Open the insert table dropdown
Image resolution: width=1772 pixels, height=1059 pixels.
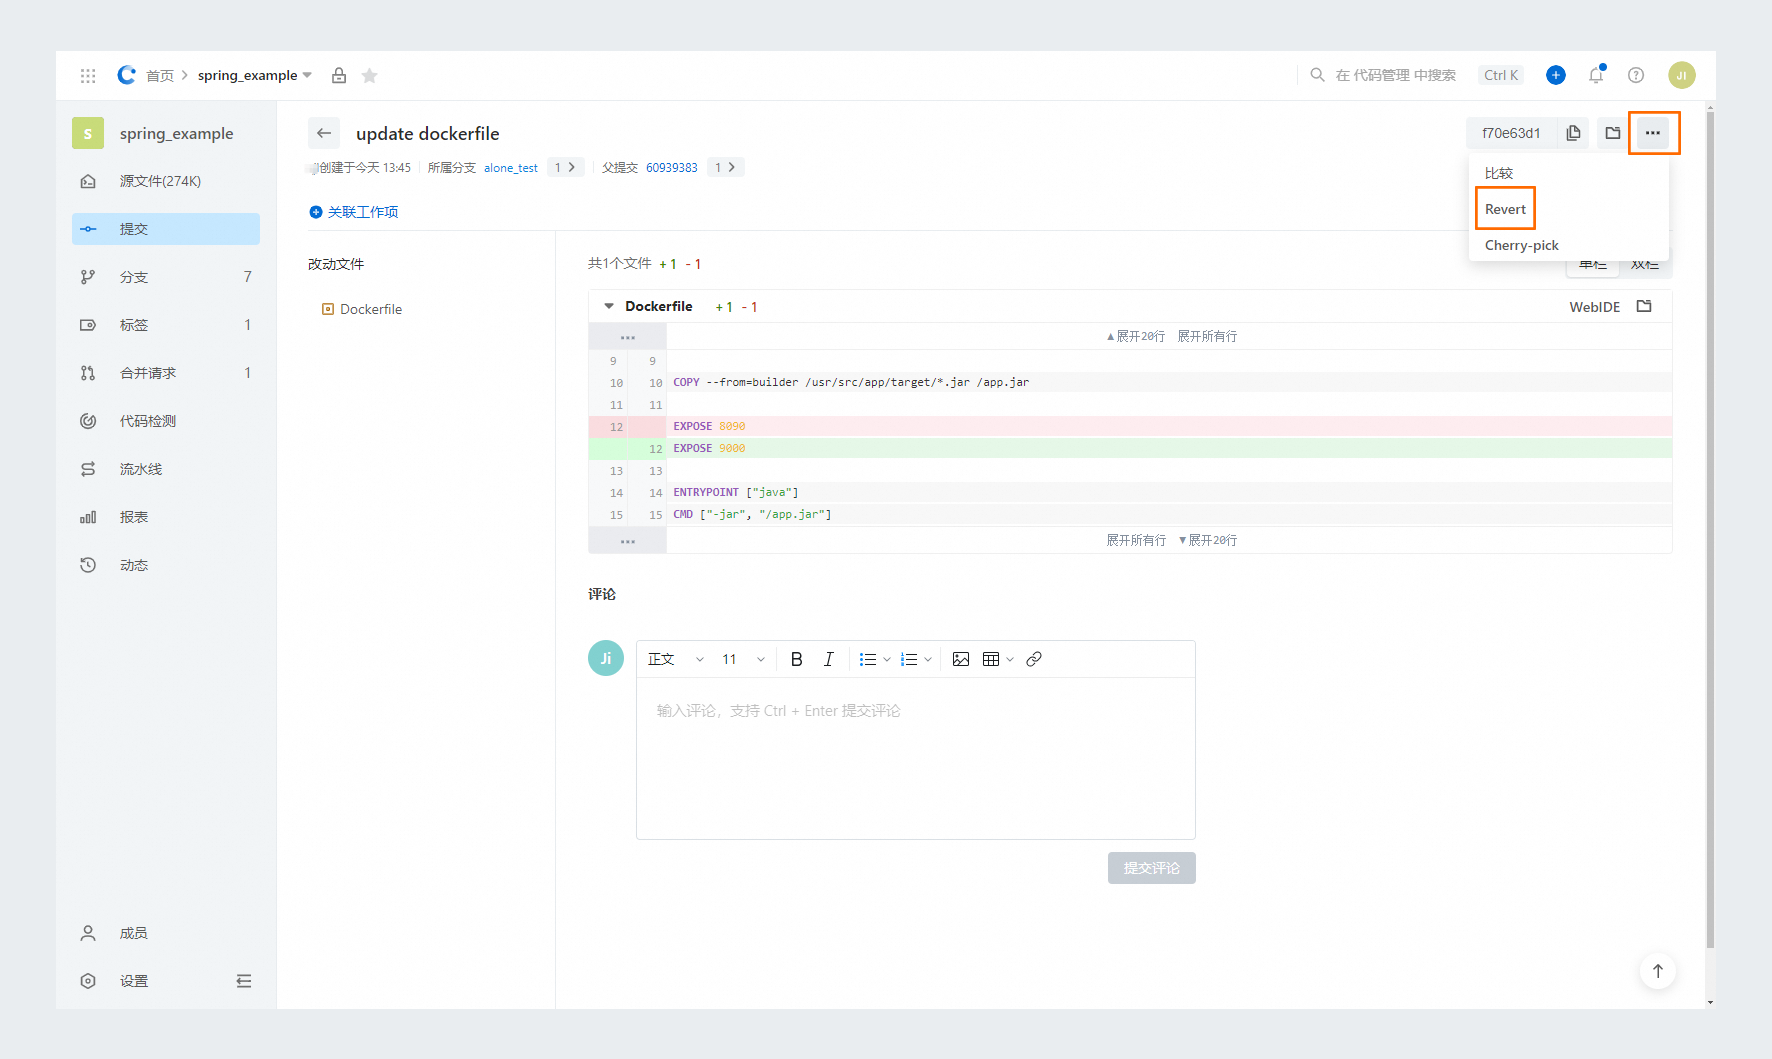point(998,659)
